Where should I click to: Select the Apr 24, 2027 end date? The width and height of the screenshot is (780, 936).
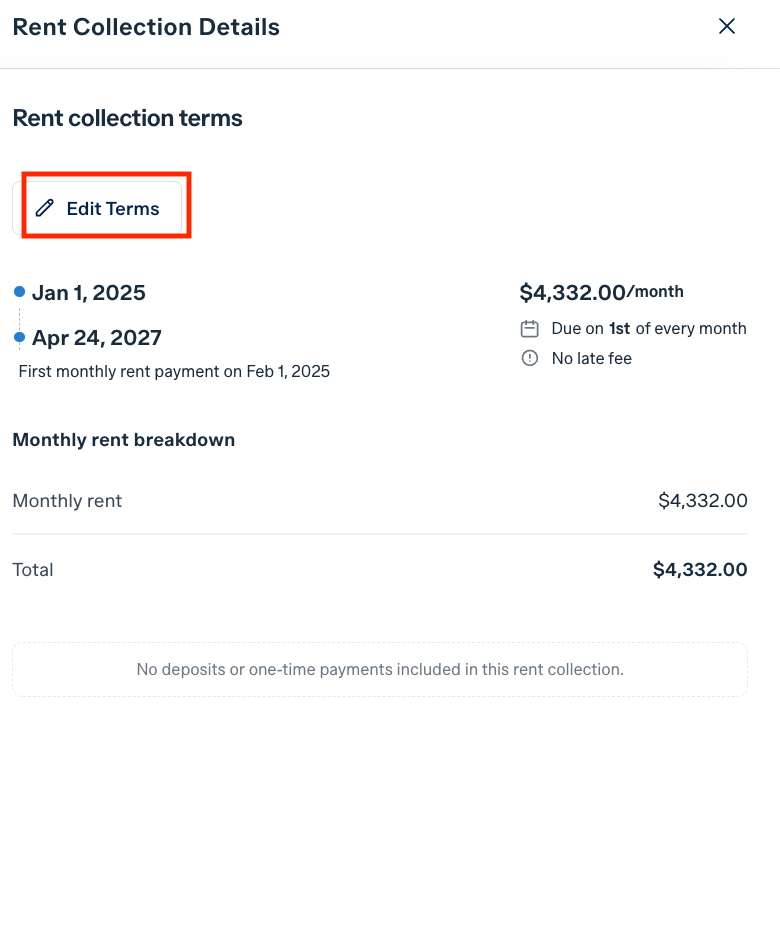(97, 338)
